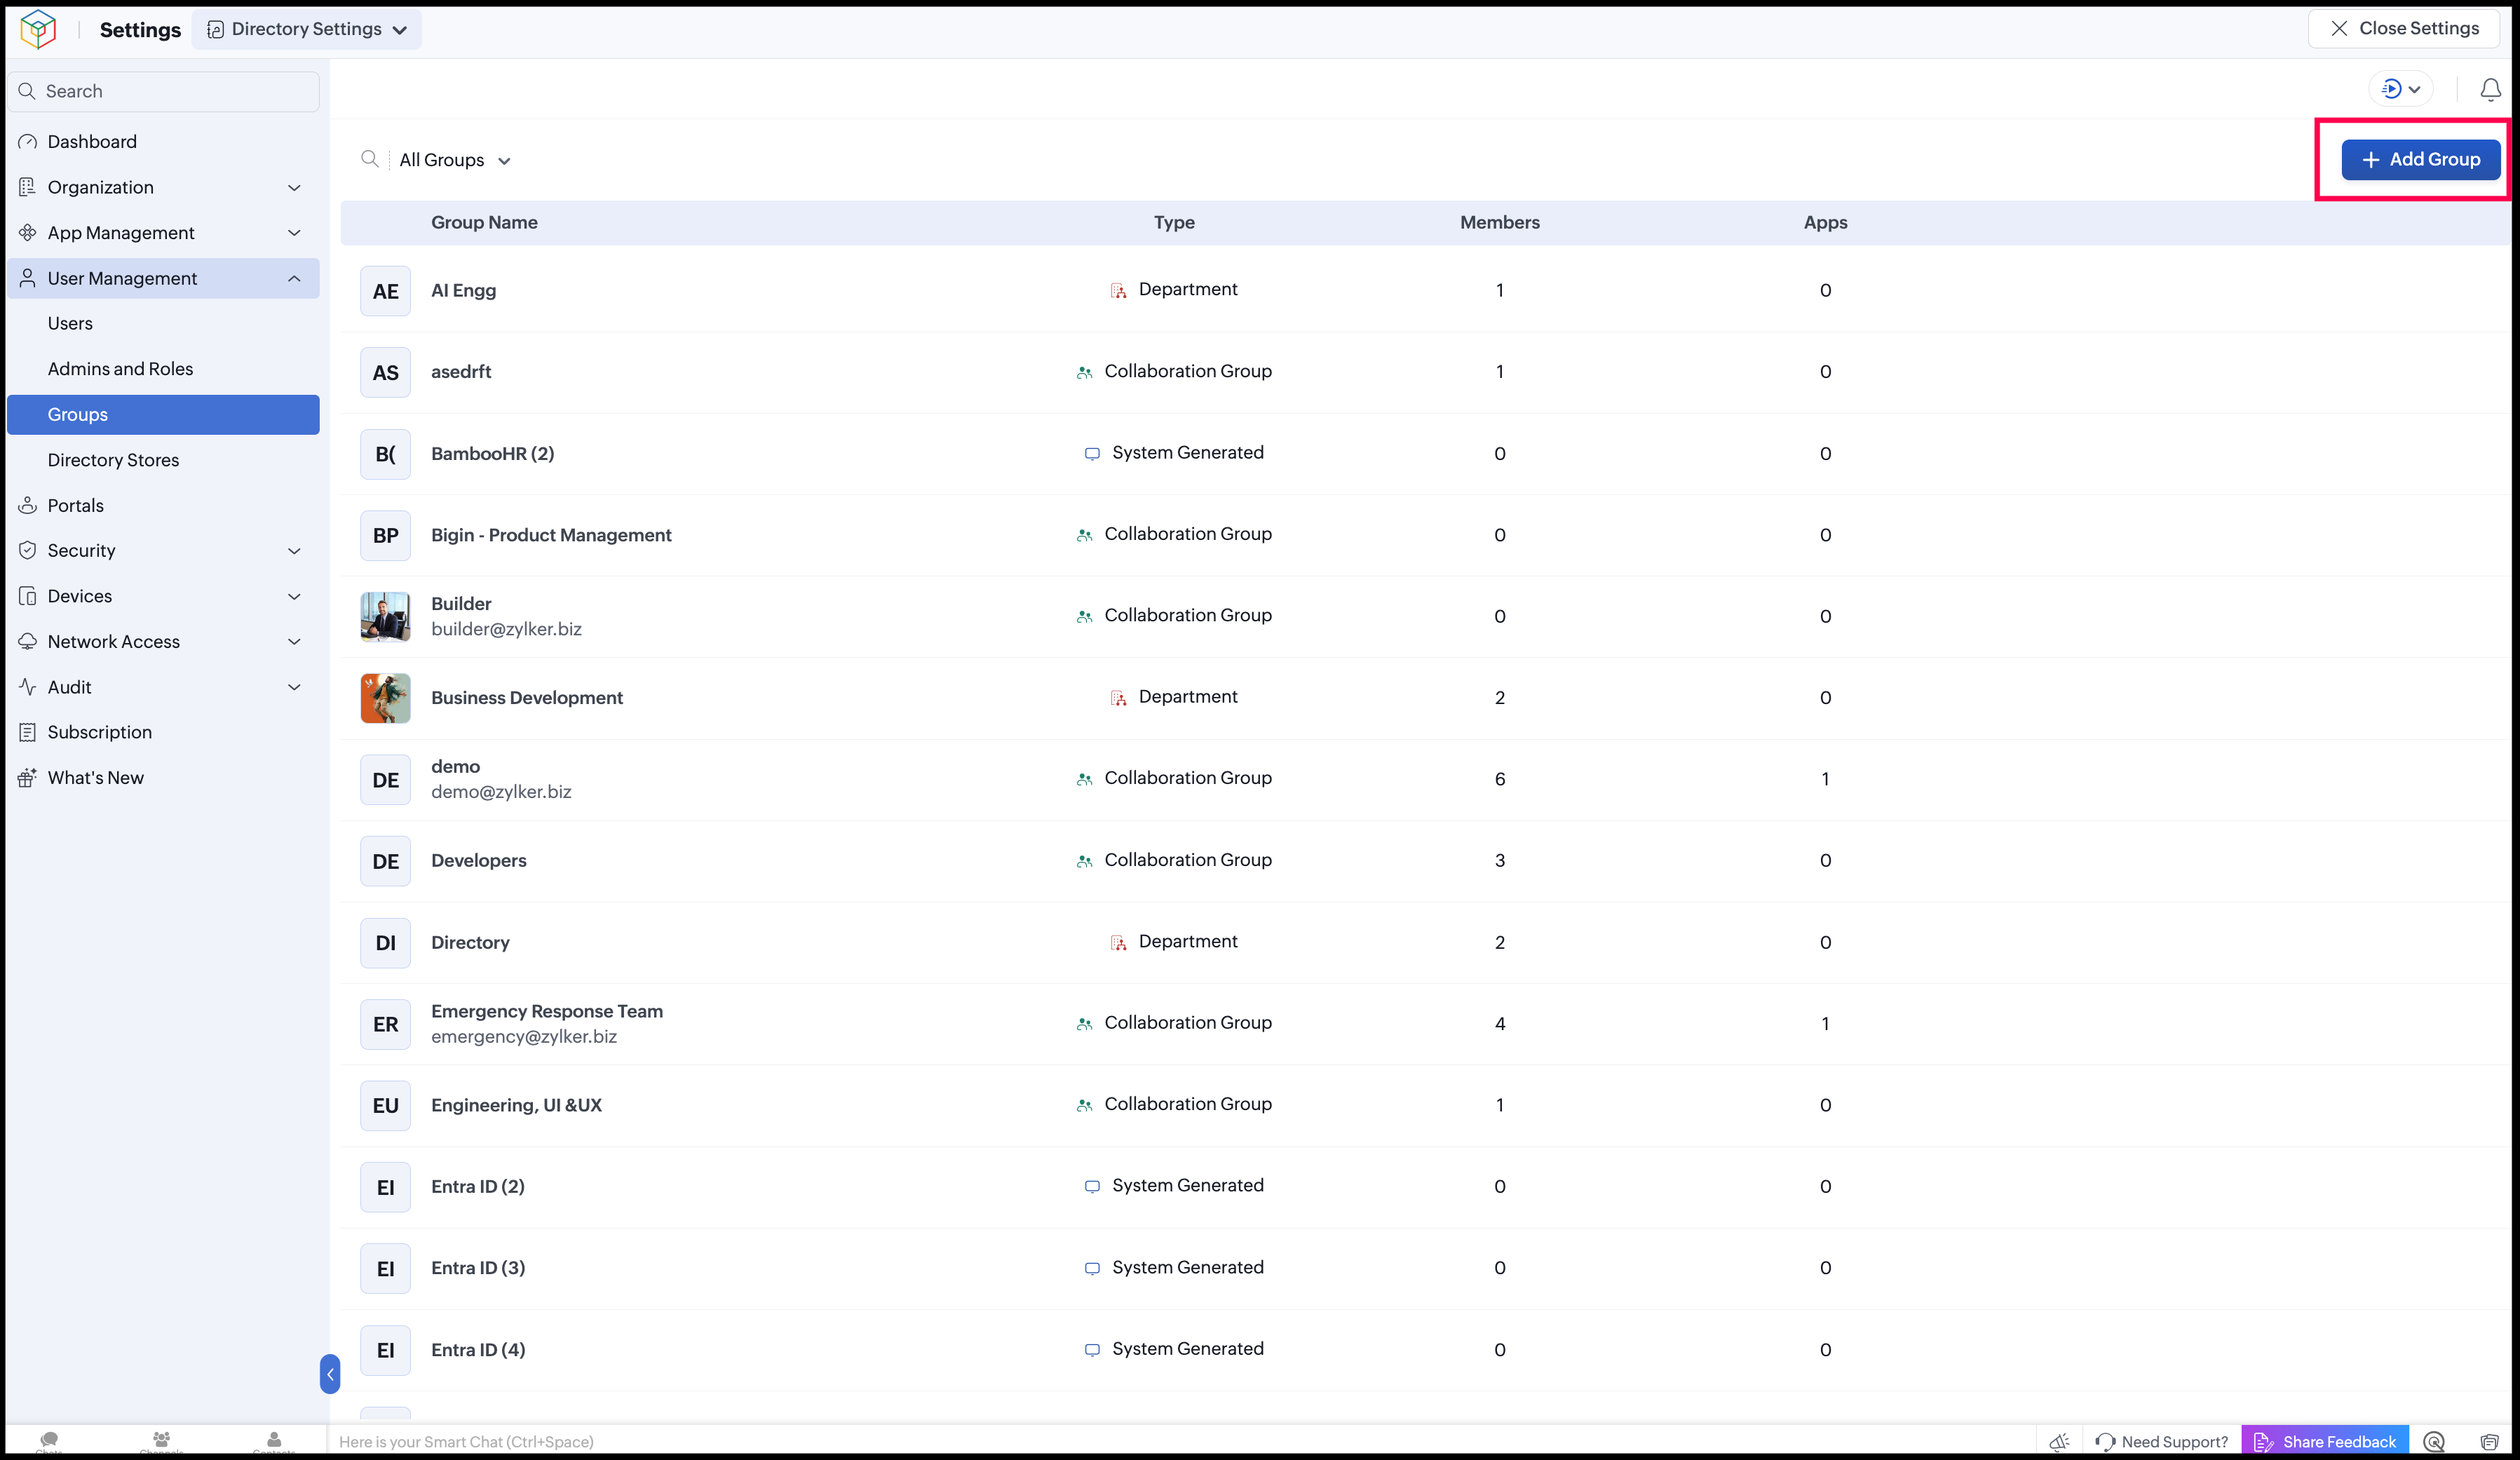Click the Smart Chat input field
The image size is (2520, 1460).
[1180, 1441]
